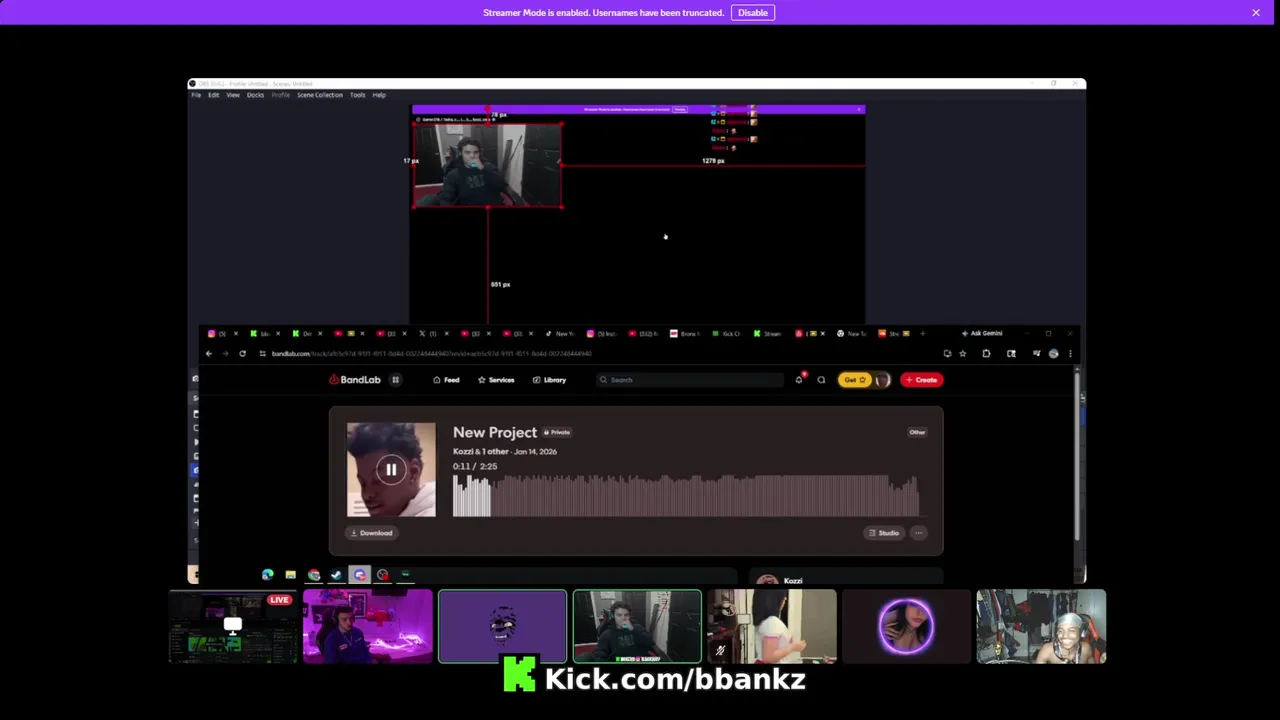1280x720 pixels.
Task: Open OBS Help menu
Action: point(379,95)
